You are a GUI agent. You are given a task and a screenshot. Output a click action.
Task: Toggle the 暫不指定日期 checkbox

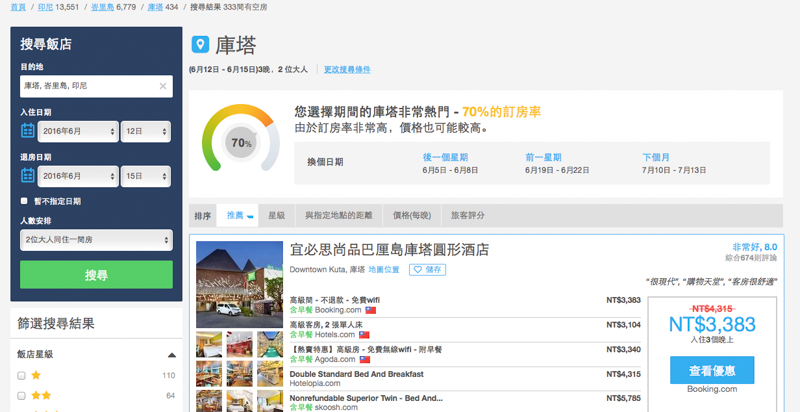(x=23, y=201)
